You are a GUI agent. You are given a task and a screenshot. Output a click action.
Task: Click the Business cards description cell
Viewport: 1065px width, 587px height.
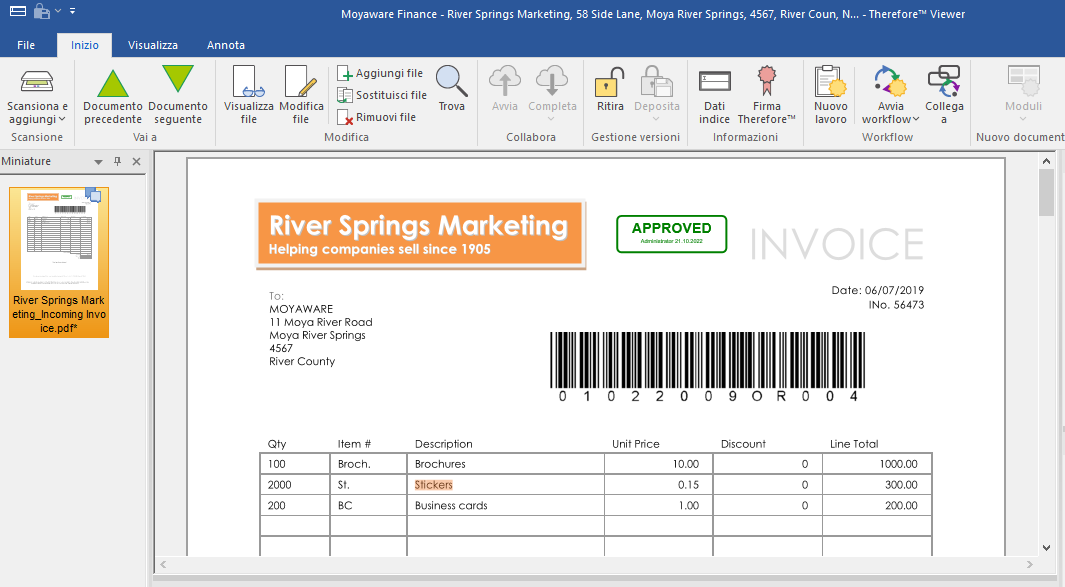(x=505, y=505)
